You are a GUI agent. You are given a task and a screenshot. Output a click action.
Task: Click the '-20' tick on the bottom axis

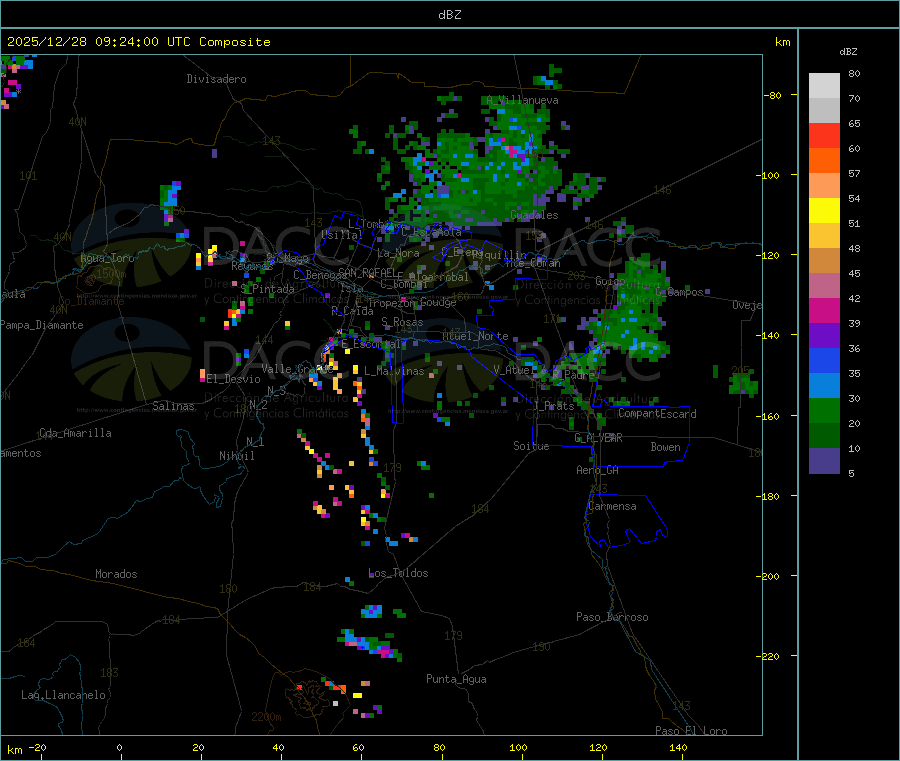coord(37,748)
